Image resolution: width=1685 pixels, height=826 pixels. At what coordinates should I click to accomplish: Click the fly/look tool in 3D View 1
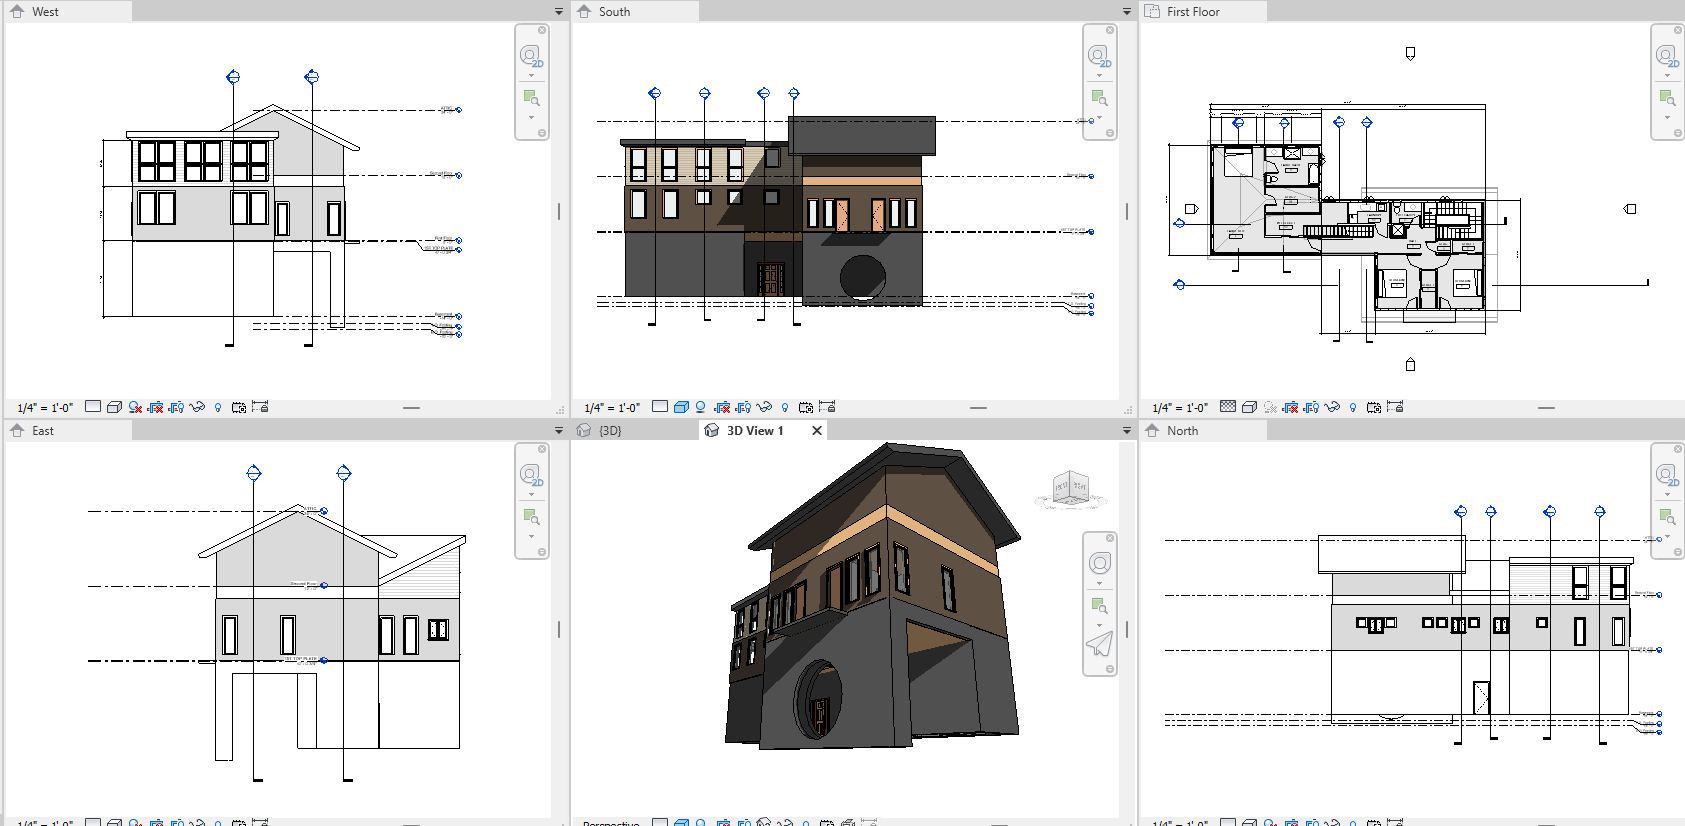[1099, 645]
